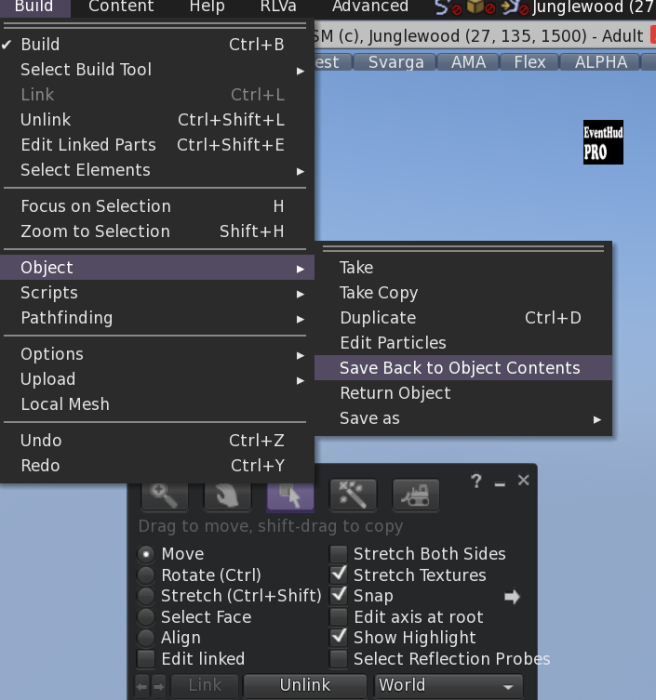The height and width of the screenshot is (700, 656).
Task: Click Save Back to Object Contents
Action: (x=459, y=368)
